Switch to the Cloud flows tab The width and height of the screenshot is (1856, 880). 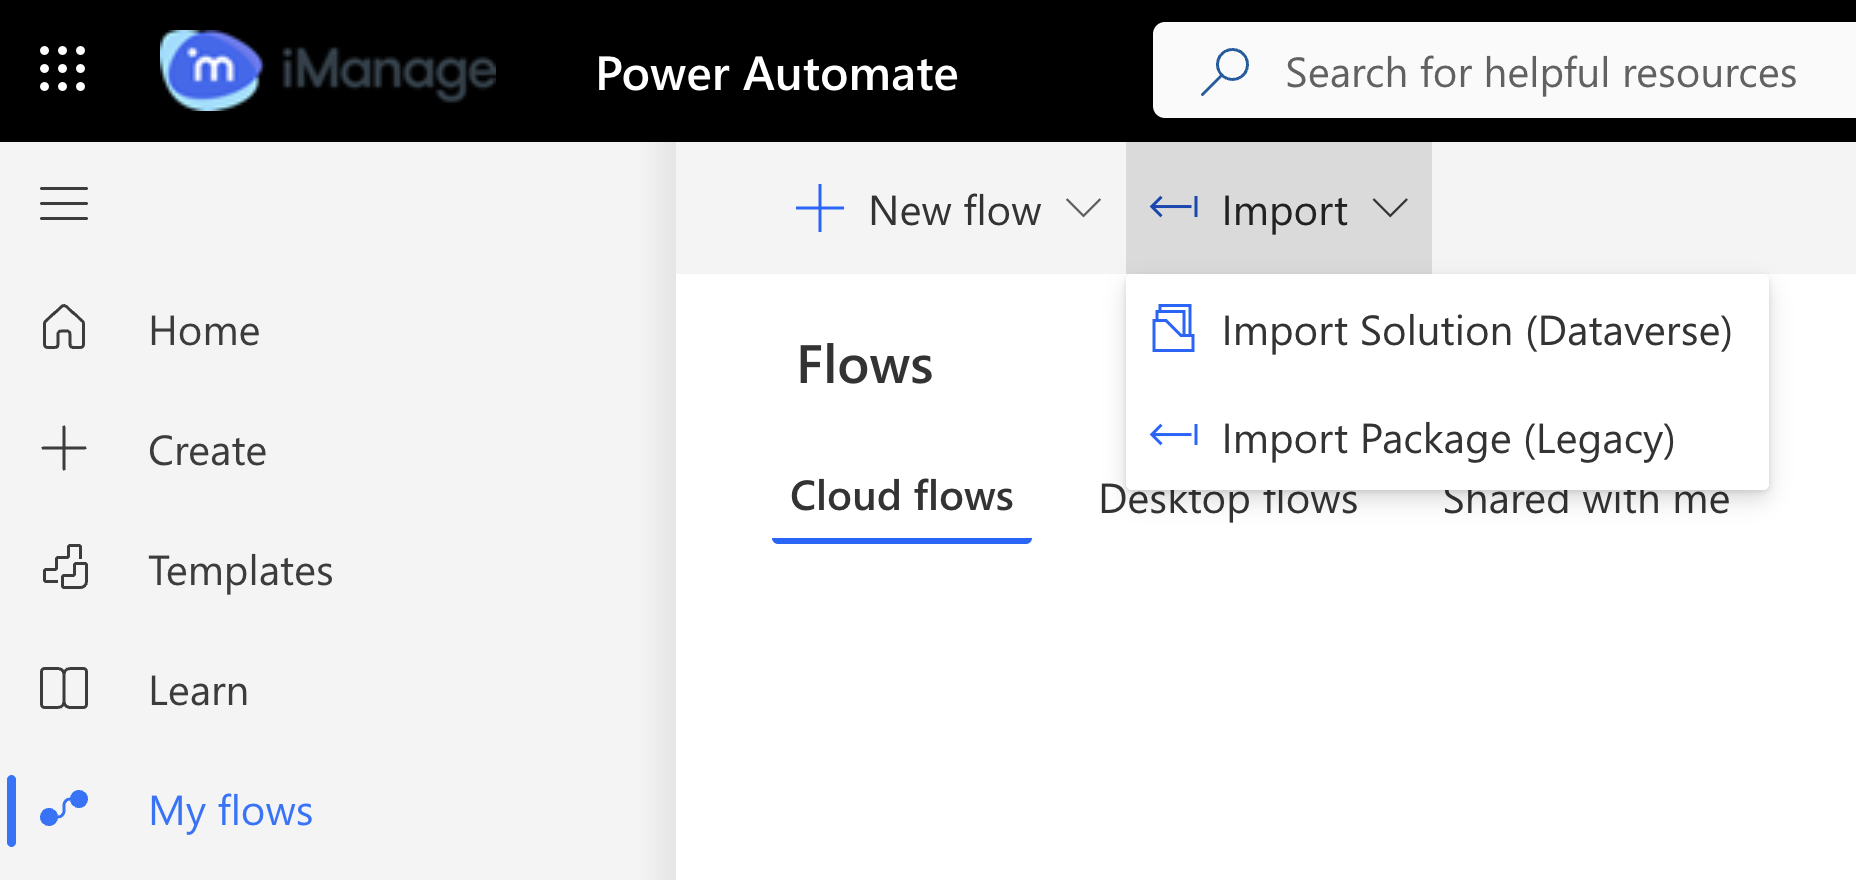[x=902, y=496]
